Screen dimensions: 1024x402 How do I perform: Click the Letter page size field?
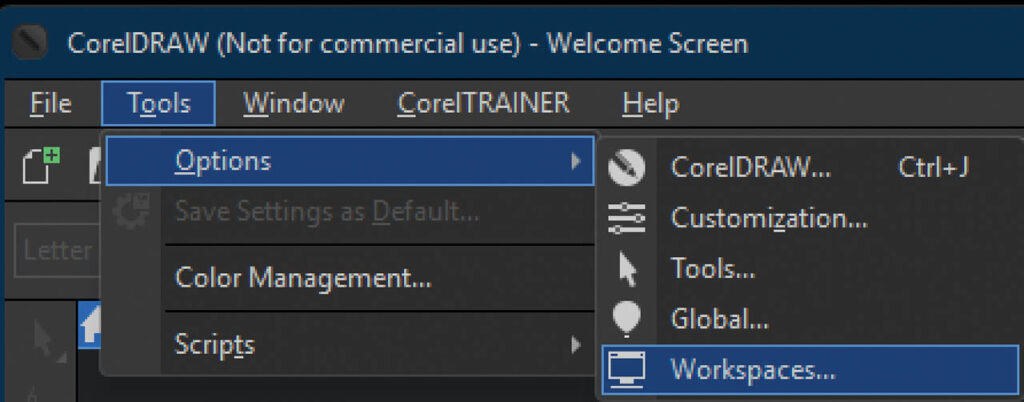[x=57, y=251]
